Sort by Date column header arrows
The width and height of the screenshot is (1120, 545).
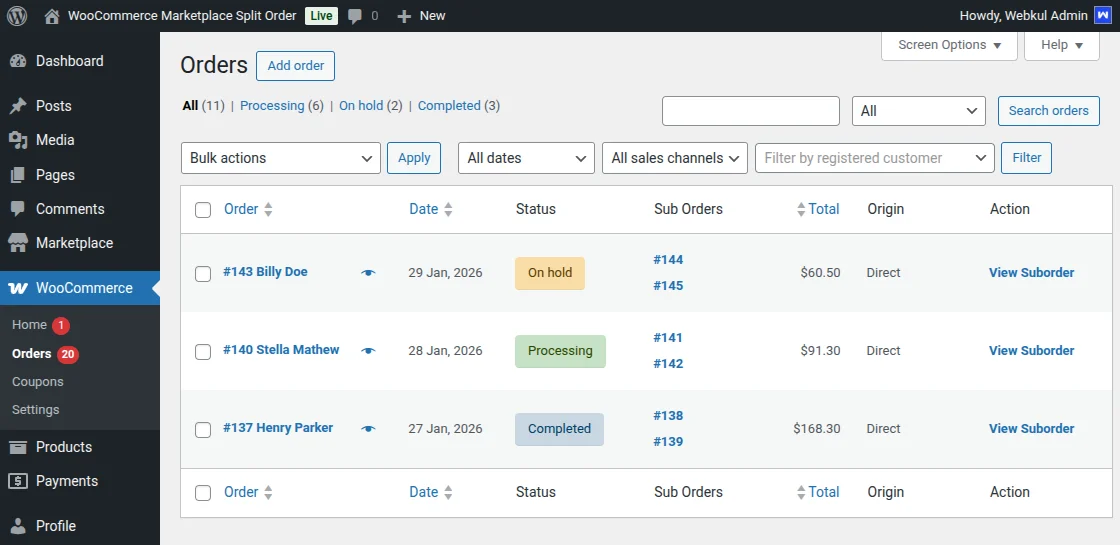448,209
